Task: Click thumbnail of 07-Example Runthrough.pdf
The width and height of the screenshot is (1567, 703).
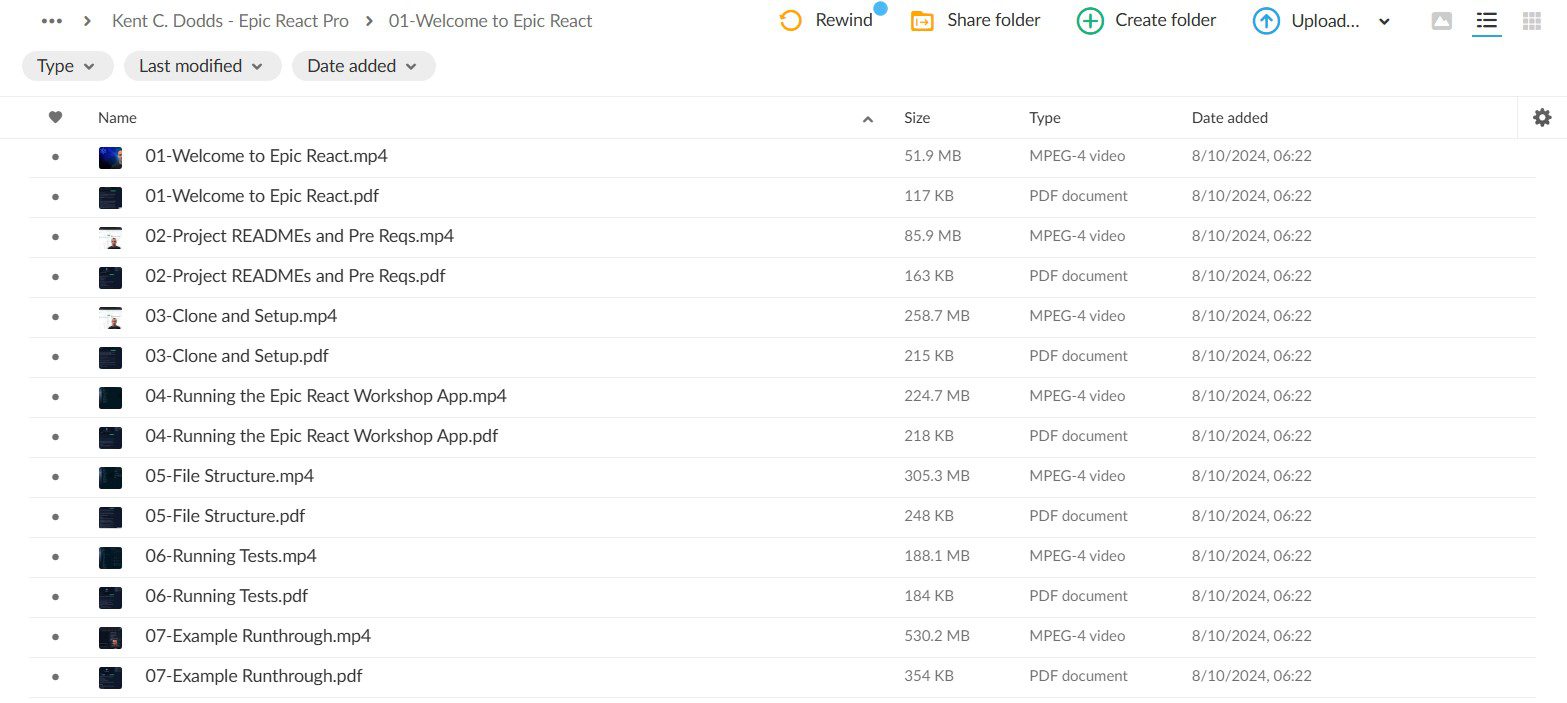Action: coord(110,677)
